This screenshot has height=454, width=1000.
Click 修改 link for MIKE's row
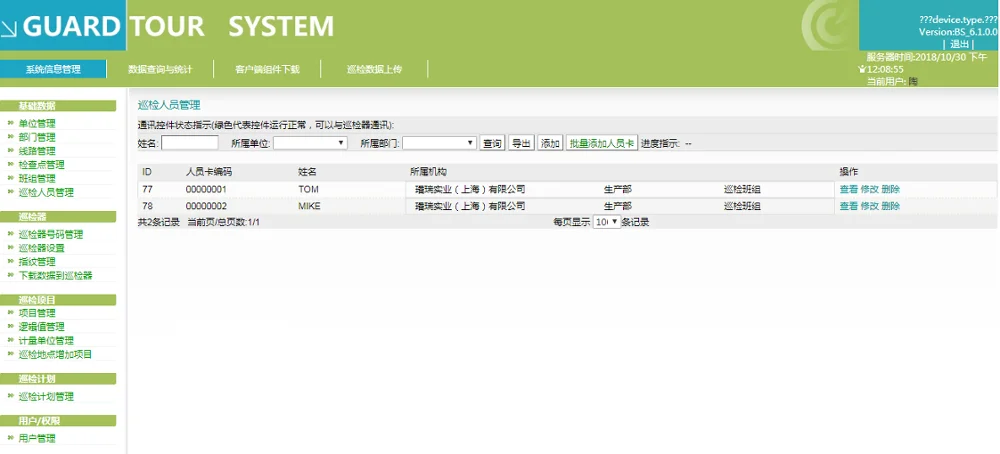point(870,206)
